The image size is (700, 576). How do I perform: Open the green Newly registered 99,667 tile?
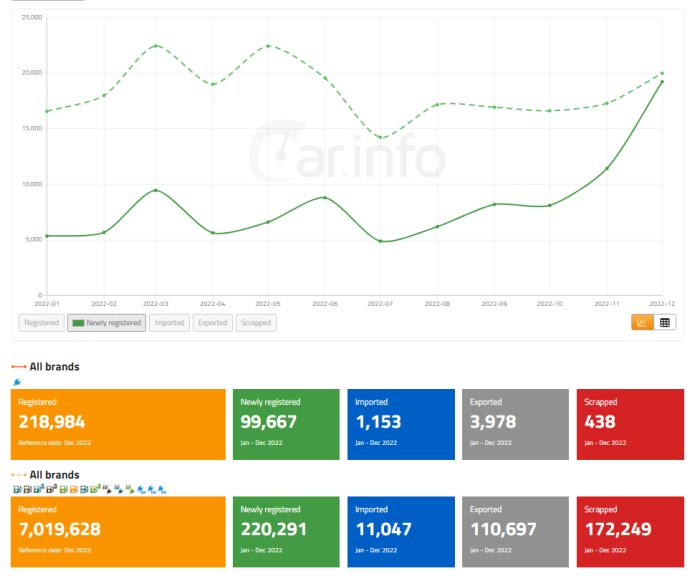pyautogui.click(x=286, y=424)
